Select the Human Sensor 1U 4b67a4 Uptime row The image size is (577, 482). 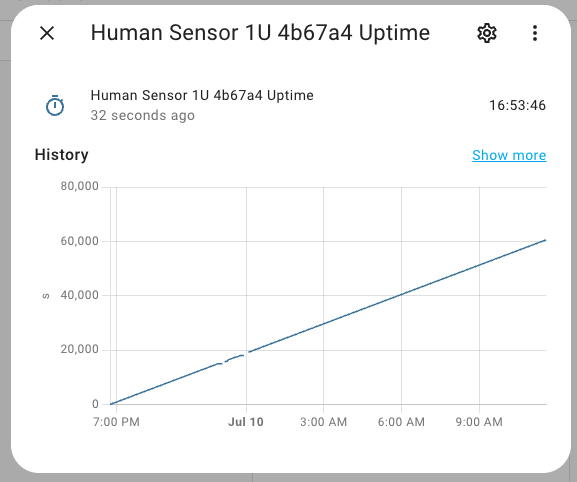pos(291,106)
